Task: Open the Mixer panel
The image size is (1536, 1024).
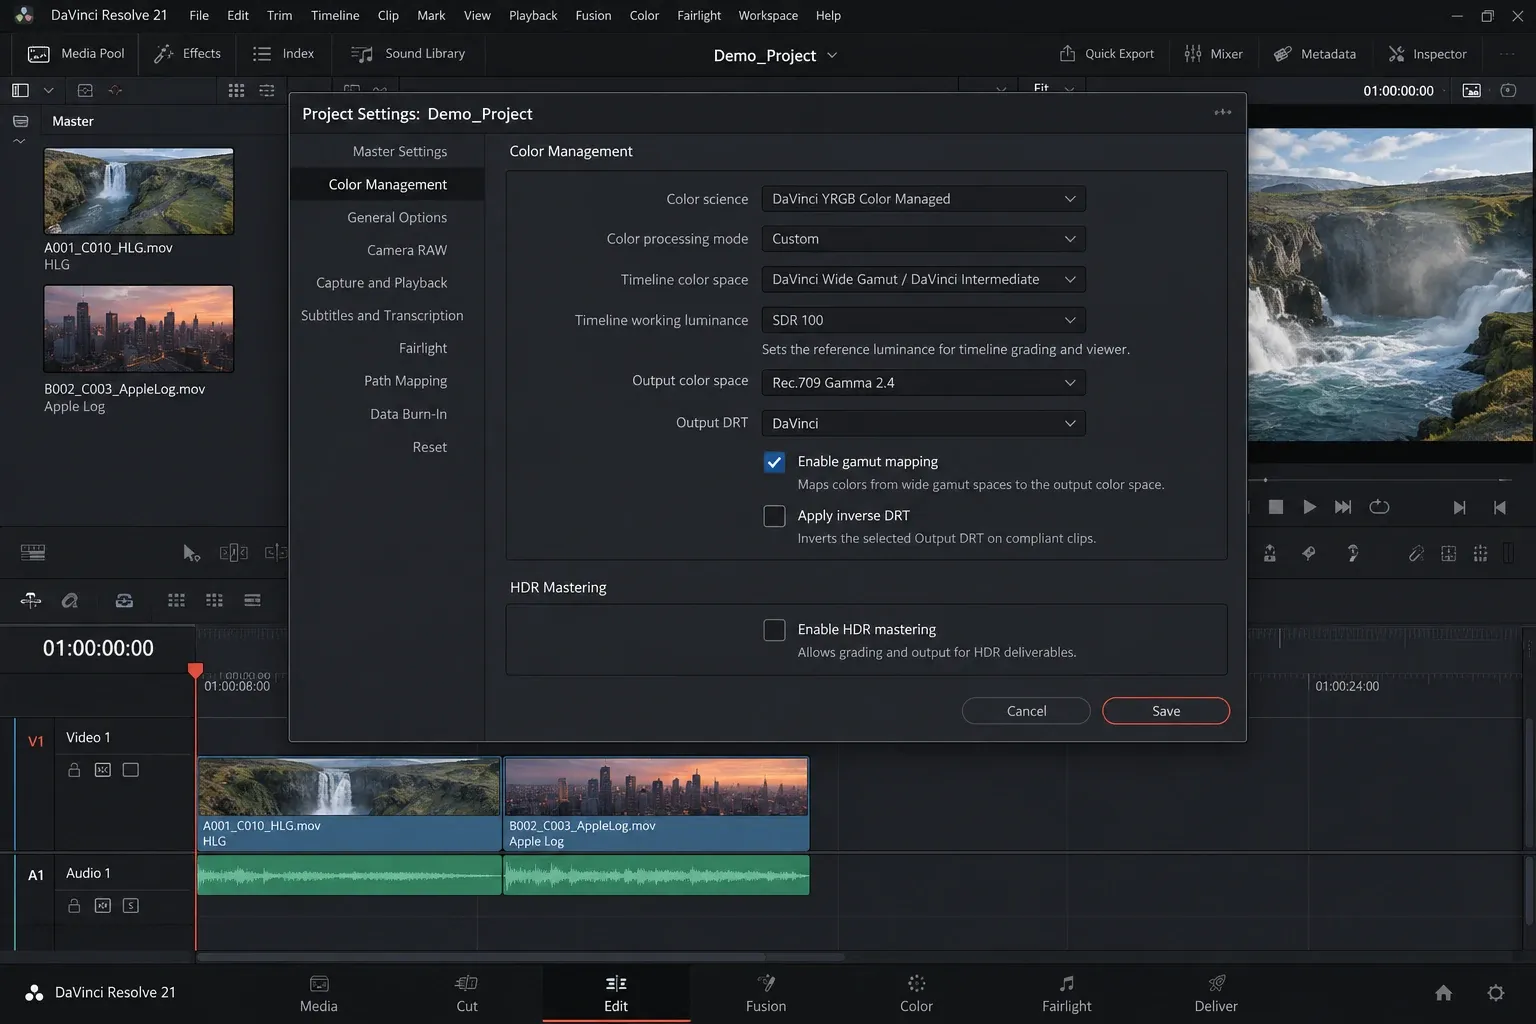Action: 1213,54
